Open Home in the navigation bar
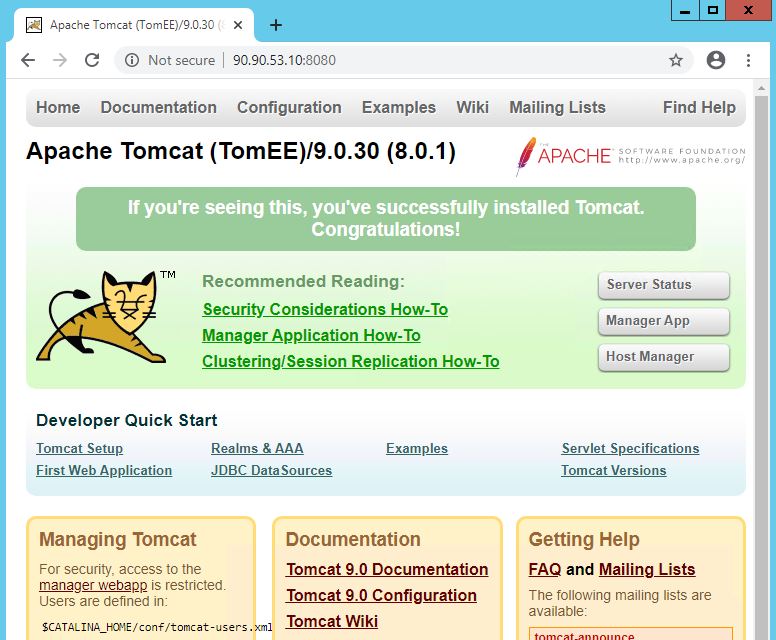The height and width of the screenshot is (640, 776). [58, 107]
